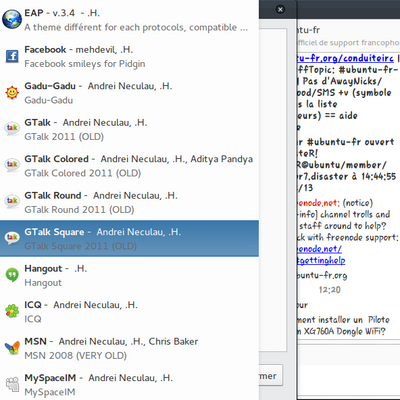Select the MySpaceIM theme title
400x400 pixels.
pos(98,378)
